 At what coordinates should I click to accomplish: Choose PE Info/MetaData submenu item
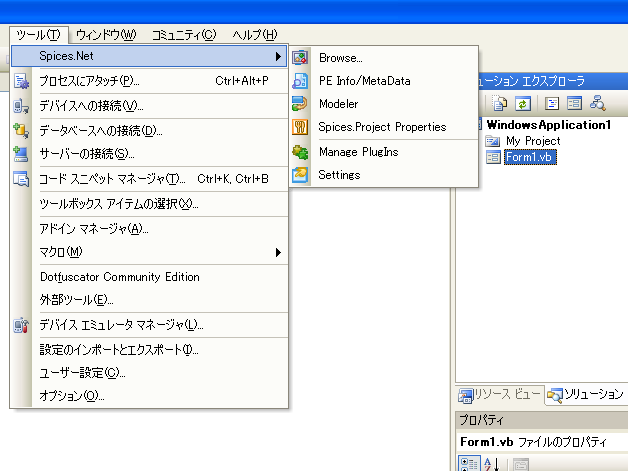point(384,81)
